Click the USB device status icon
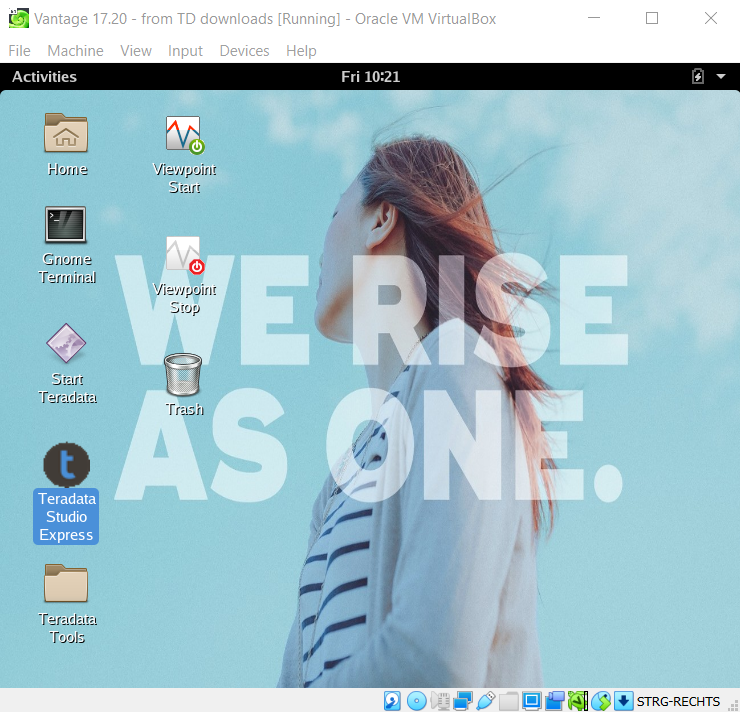The width and height of the screenshot is (740, 712). (486, 701)
